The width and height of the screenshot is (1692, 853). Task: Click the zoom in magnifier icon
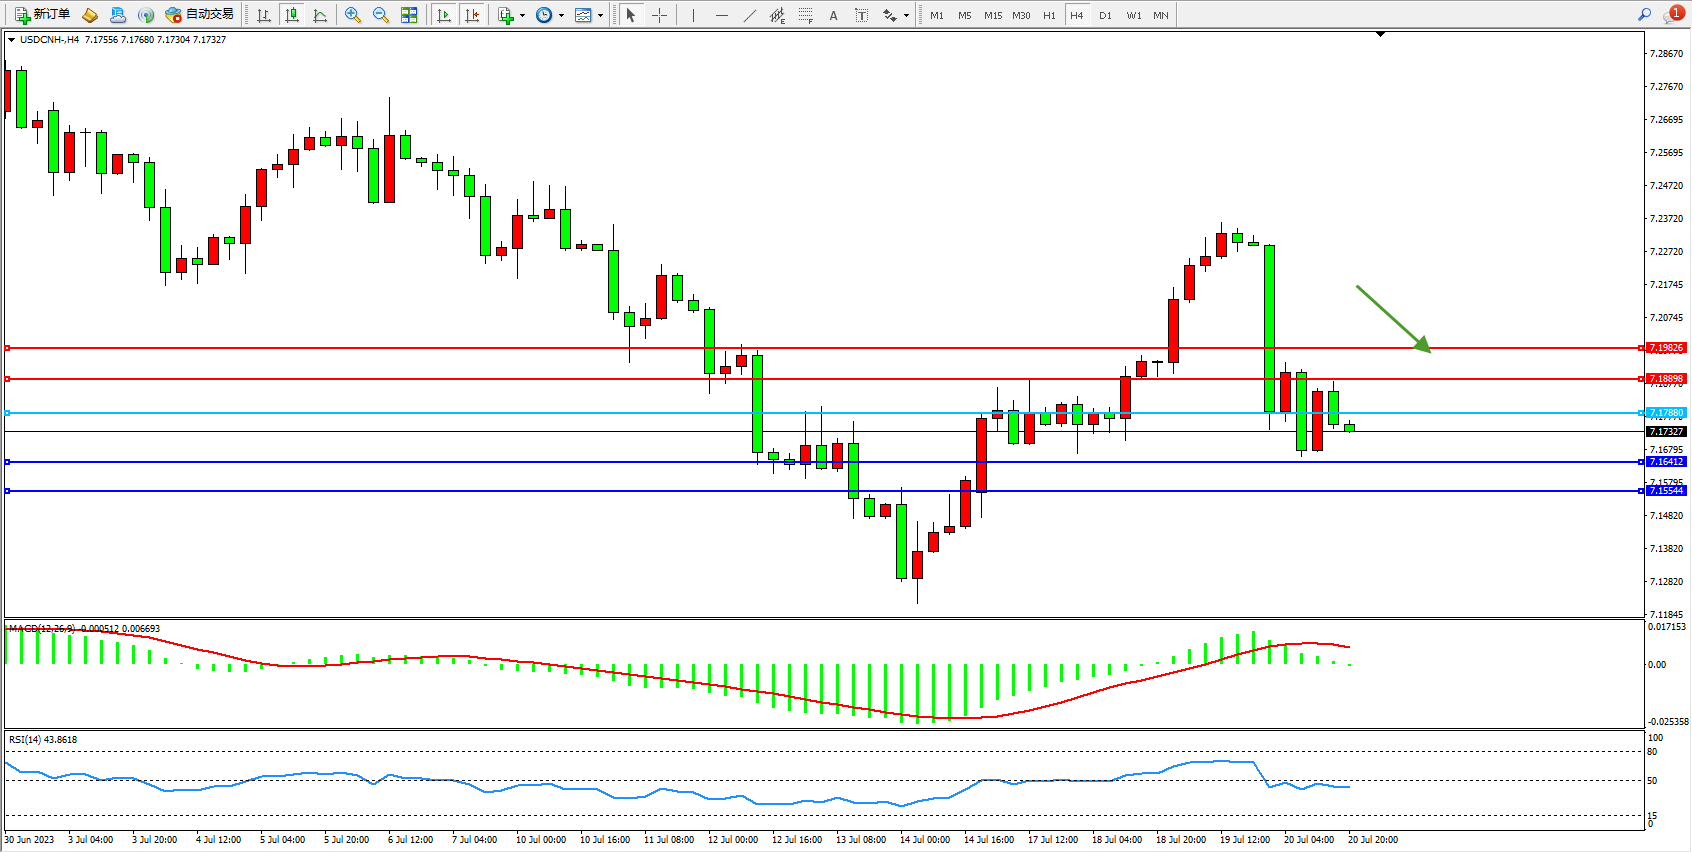pos(353,15)
